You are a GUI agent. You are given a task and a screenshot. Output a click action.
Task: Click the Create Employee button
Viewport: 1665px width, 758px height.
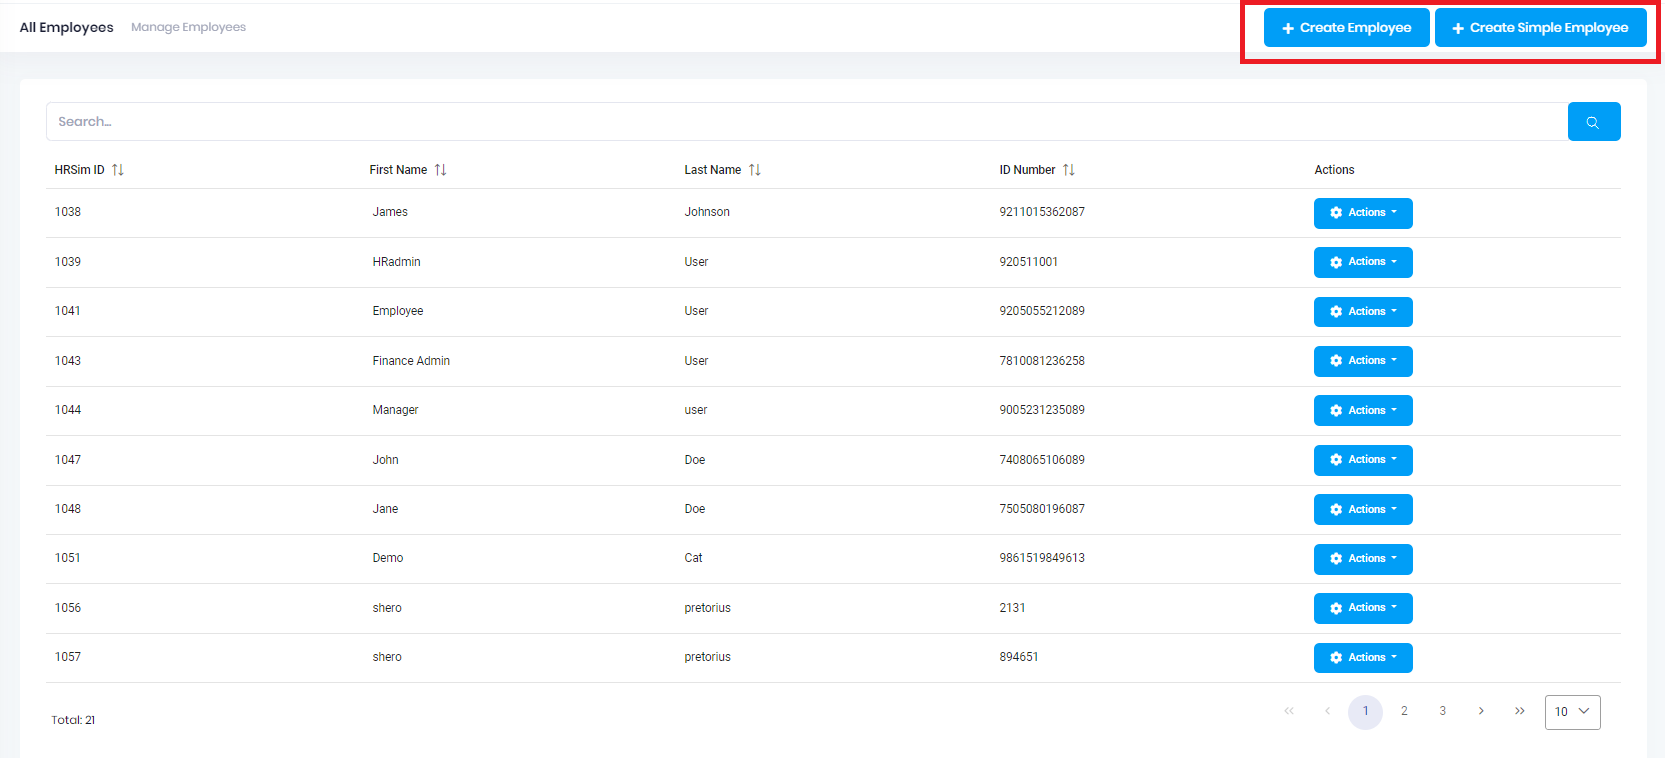click(x=1346, y=28)
